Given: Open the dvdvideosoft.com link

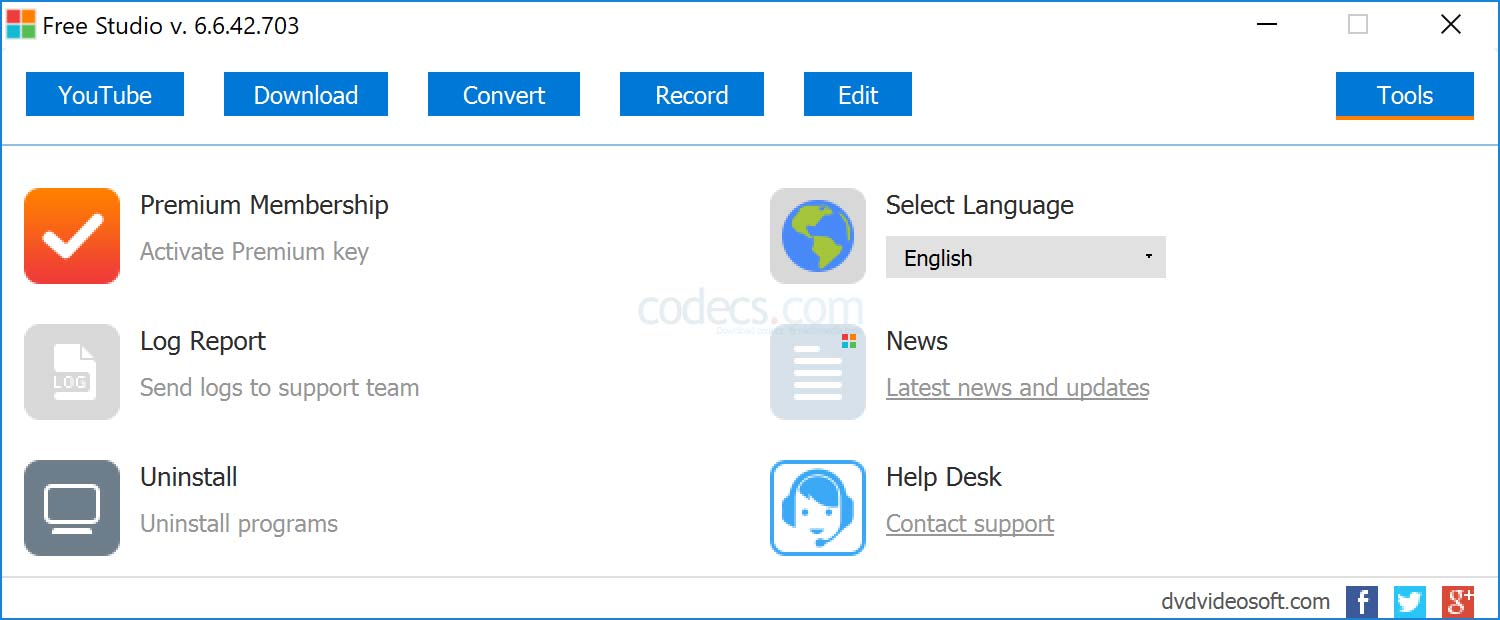Looking at the screenshot, I should pyautogui.click(x=1246, y=602).
